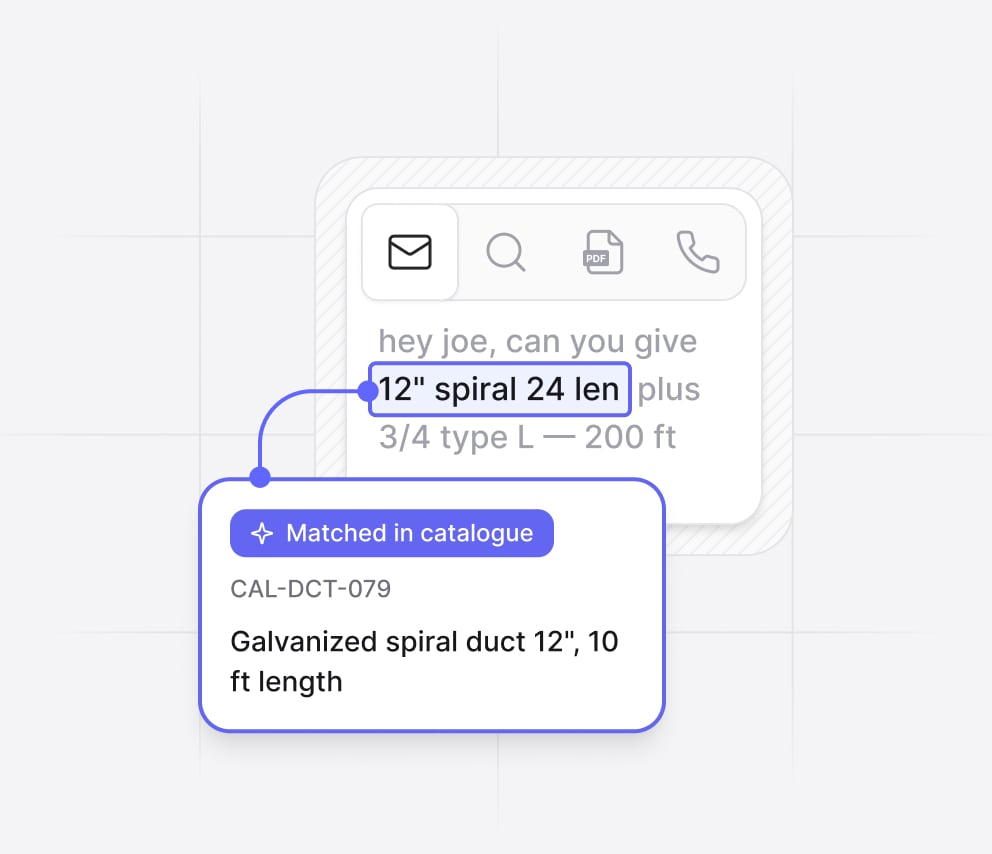Switch to the magnifier search tab
The height and width of the screenshot is (854, 992).
(505, 252)
